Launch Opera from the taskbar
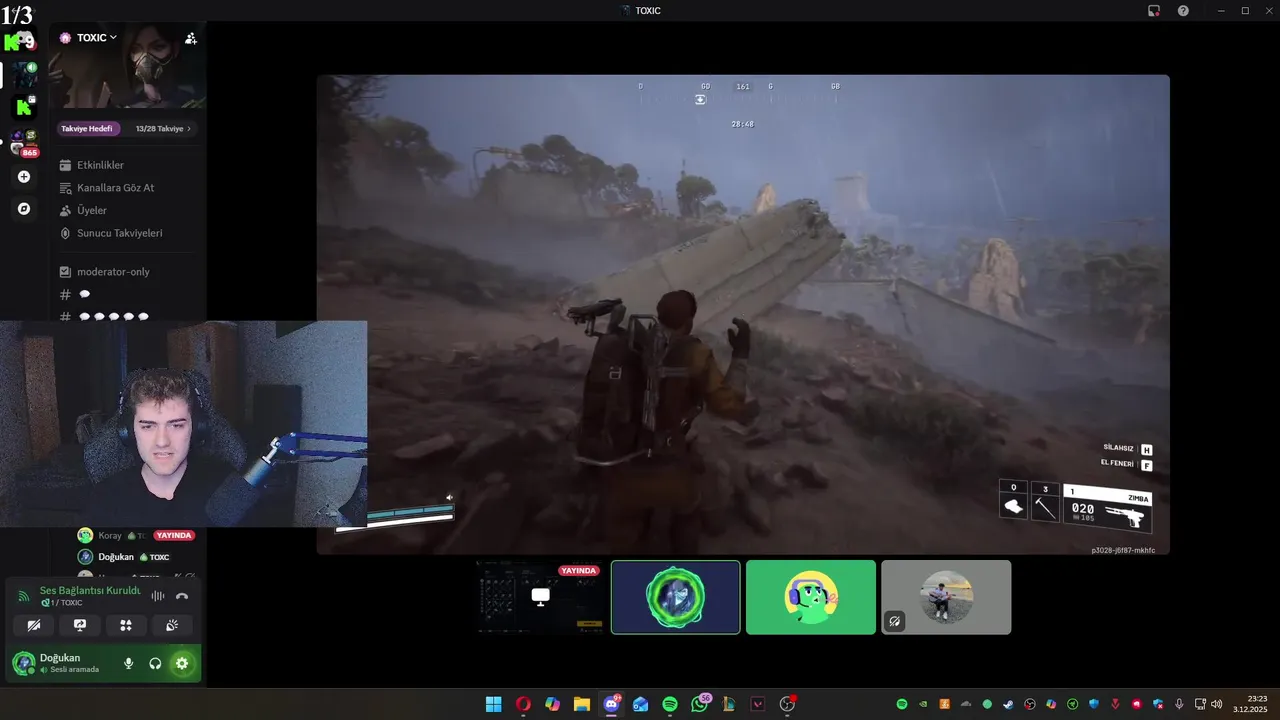This screenshot has width=1280, height=720. [523, 704]
